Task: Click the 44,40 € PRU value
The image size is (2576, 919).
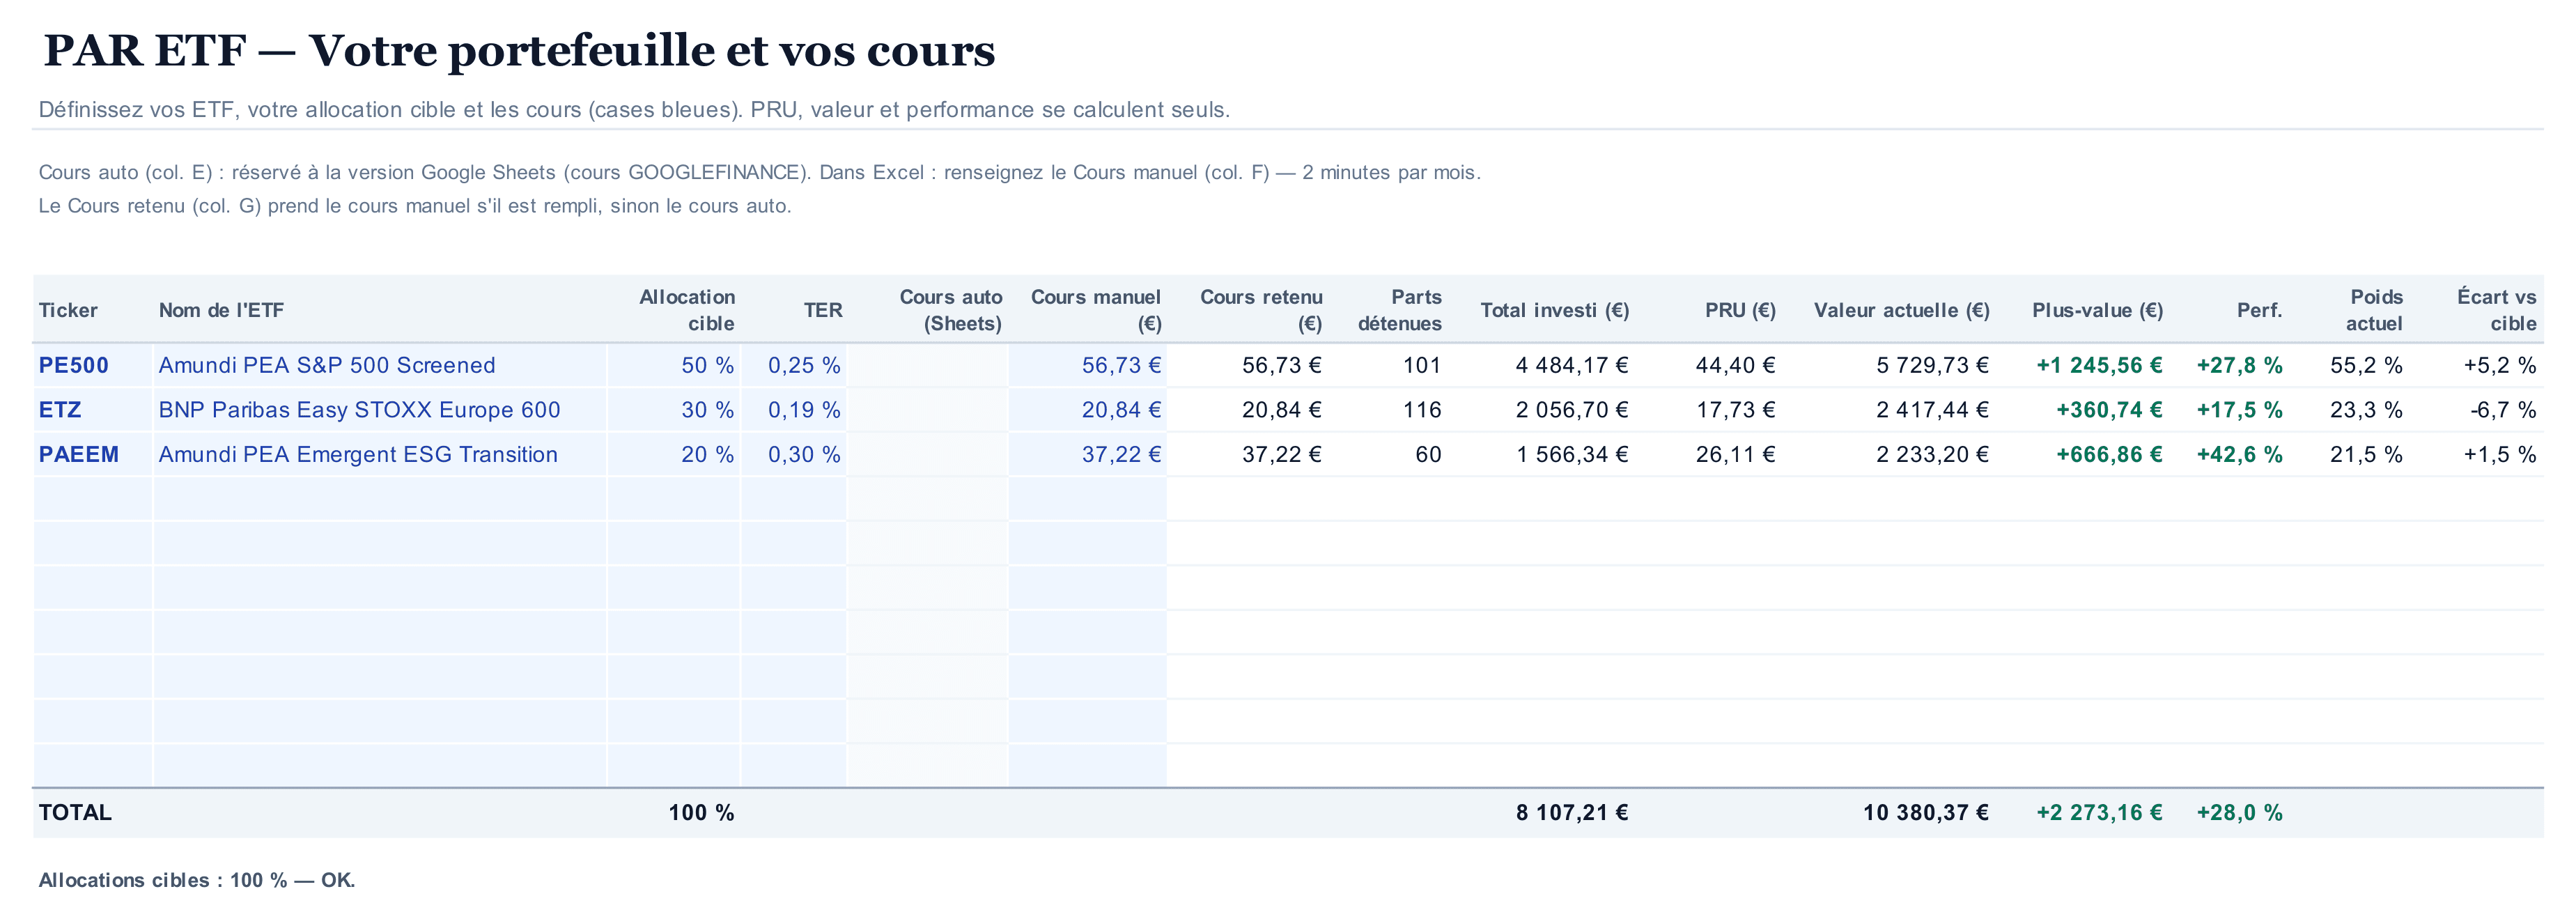Action: point(1735,365)
